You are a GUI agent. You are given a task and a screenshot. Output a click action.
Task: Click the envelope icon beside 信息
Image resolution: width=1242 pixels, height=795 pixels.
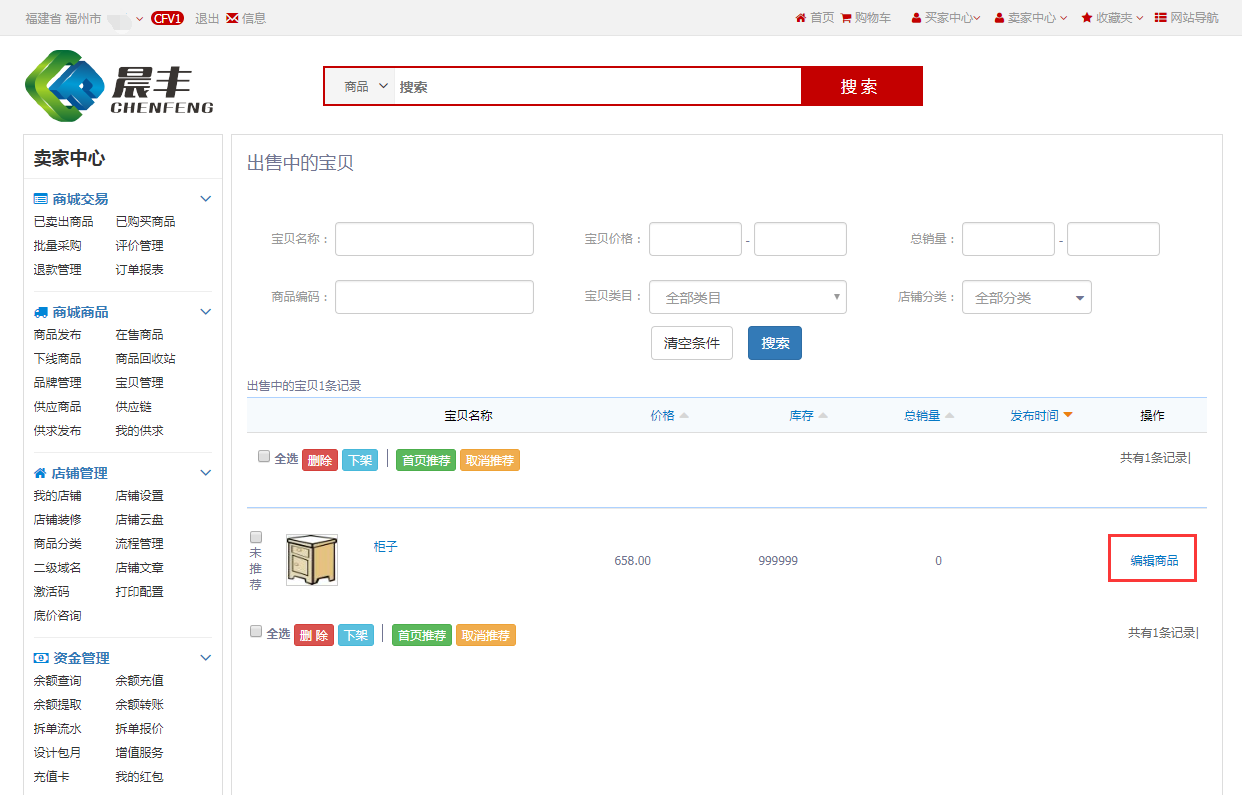point(232,18)
